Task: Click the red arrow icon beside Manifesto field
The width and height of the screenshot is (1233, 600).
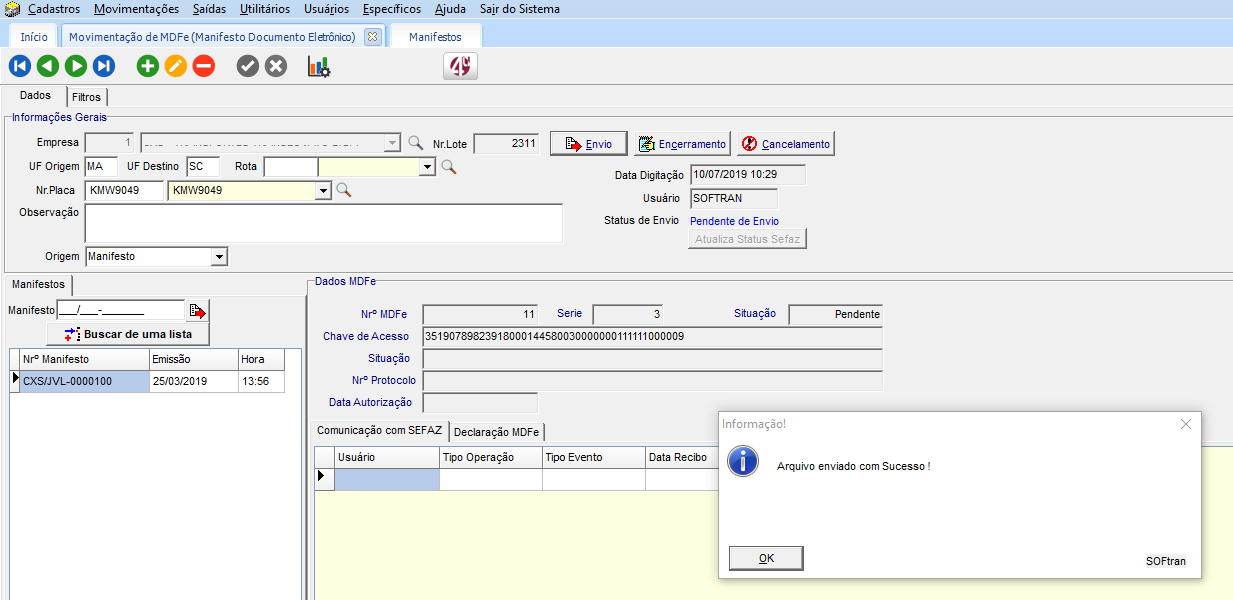Action: coord(197,310)
